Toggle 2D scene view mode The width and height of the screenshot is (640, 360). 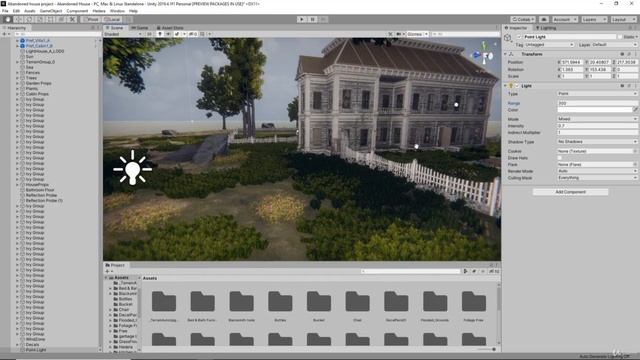click(149, 34)
